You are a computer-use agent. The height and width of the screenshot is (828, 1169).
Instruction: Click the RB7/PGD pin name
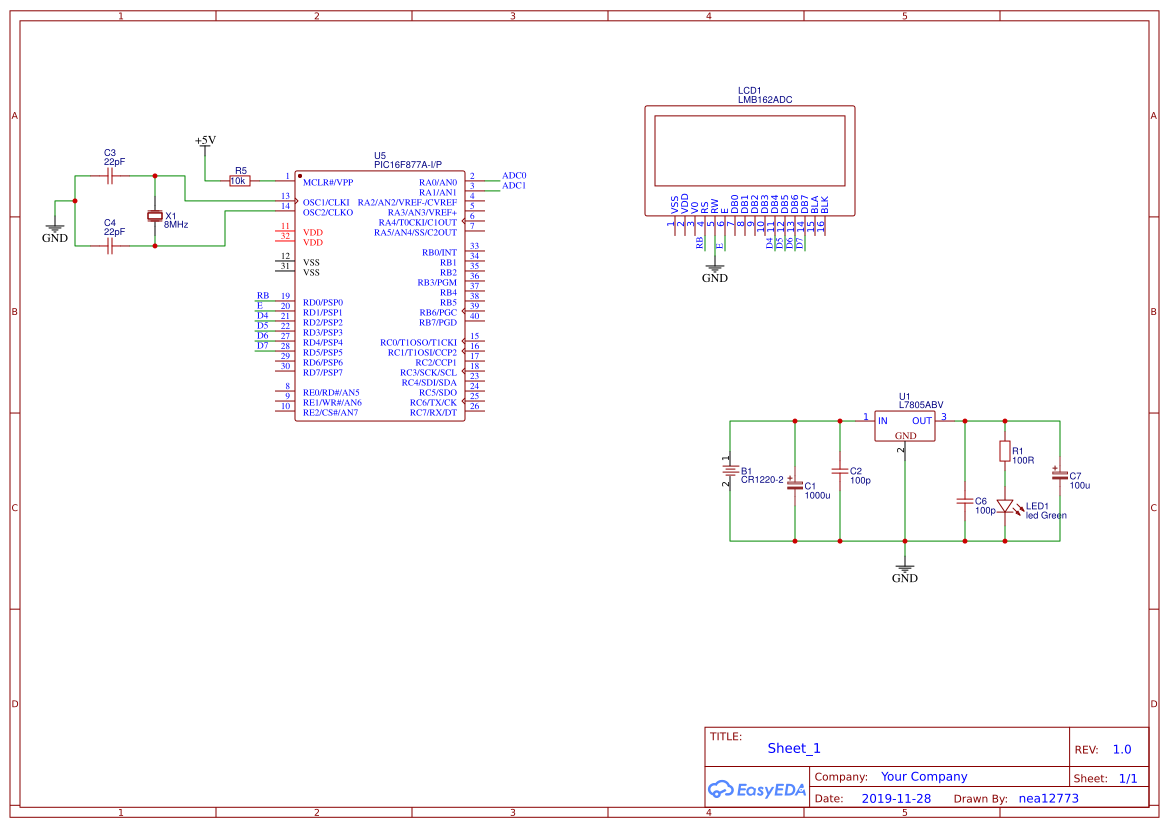point(438,323)
